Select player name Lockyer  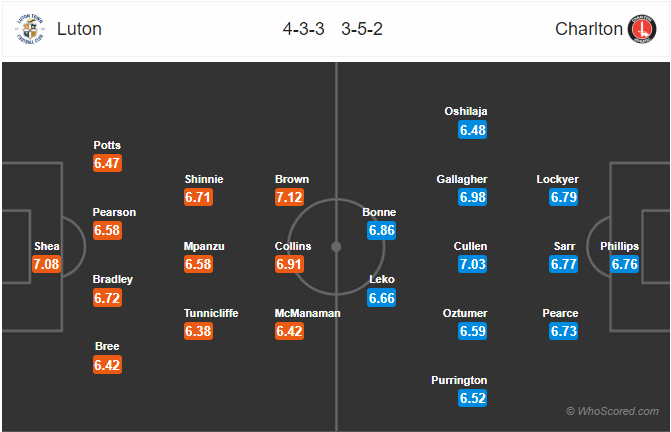(x=557, y=179)
